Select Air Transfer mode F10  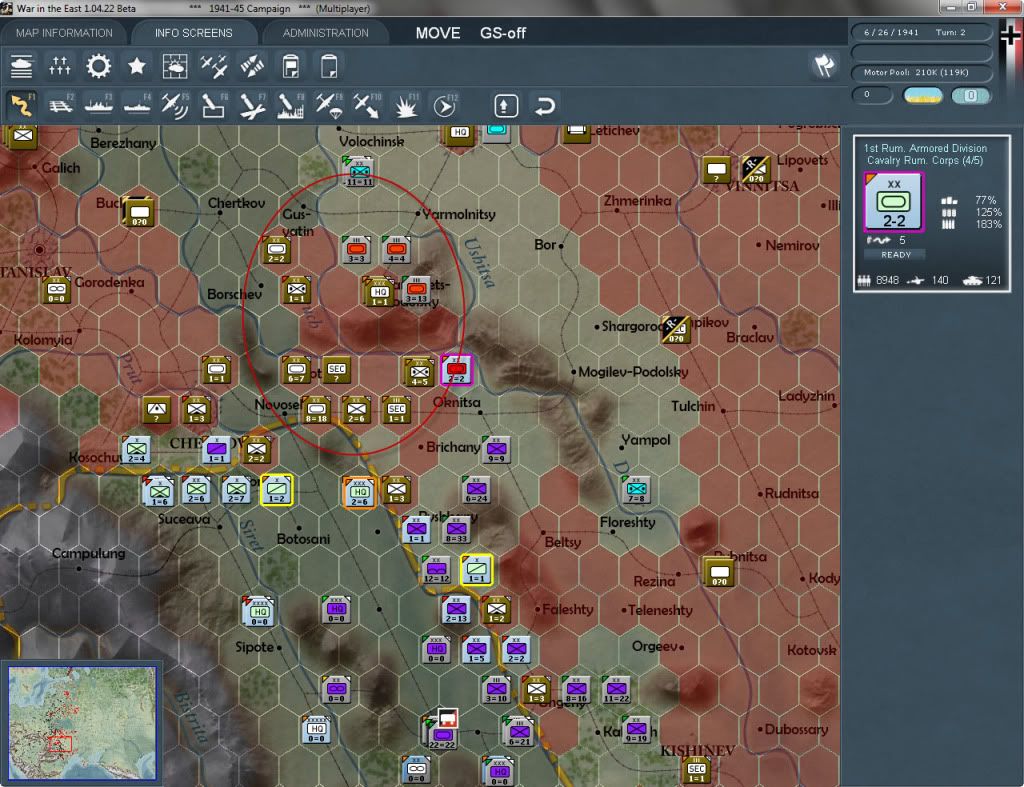367,105
